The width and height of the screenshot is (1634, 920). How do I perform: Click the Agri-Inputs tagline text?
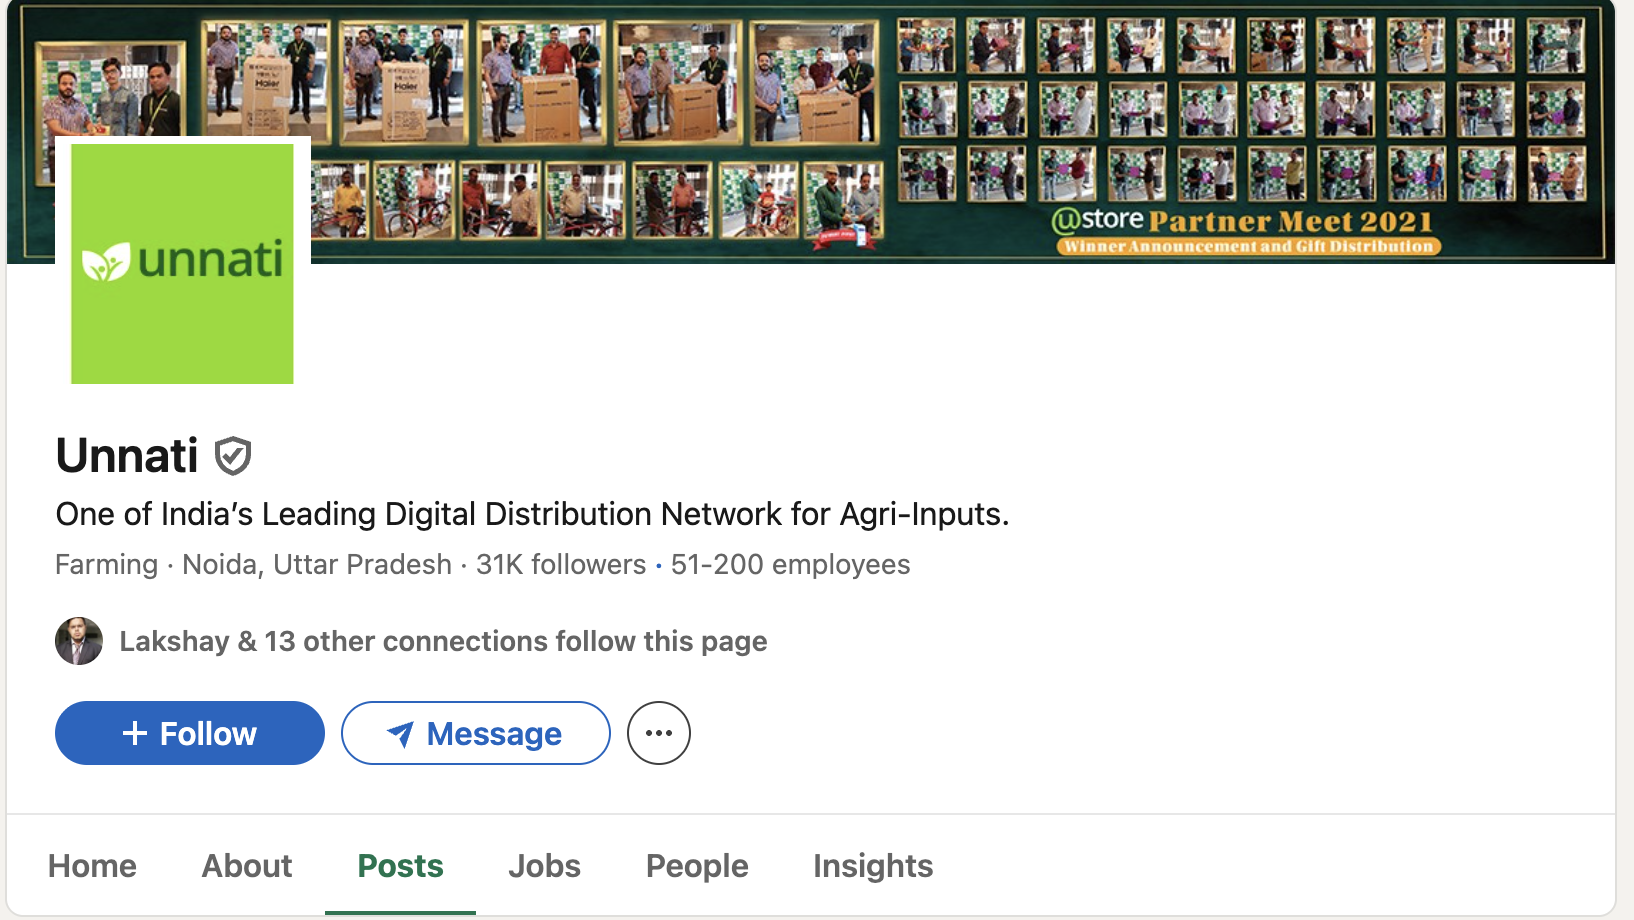coord(532,514)
